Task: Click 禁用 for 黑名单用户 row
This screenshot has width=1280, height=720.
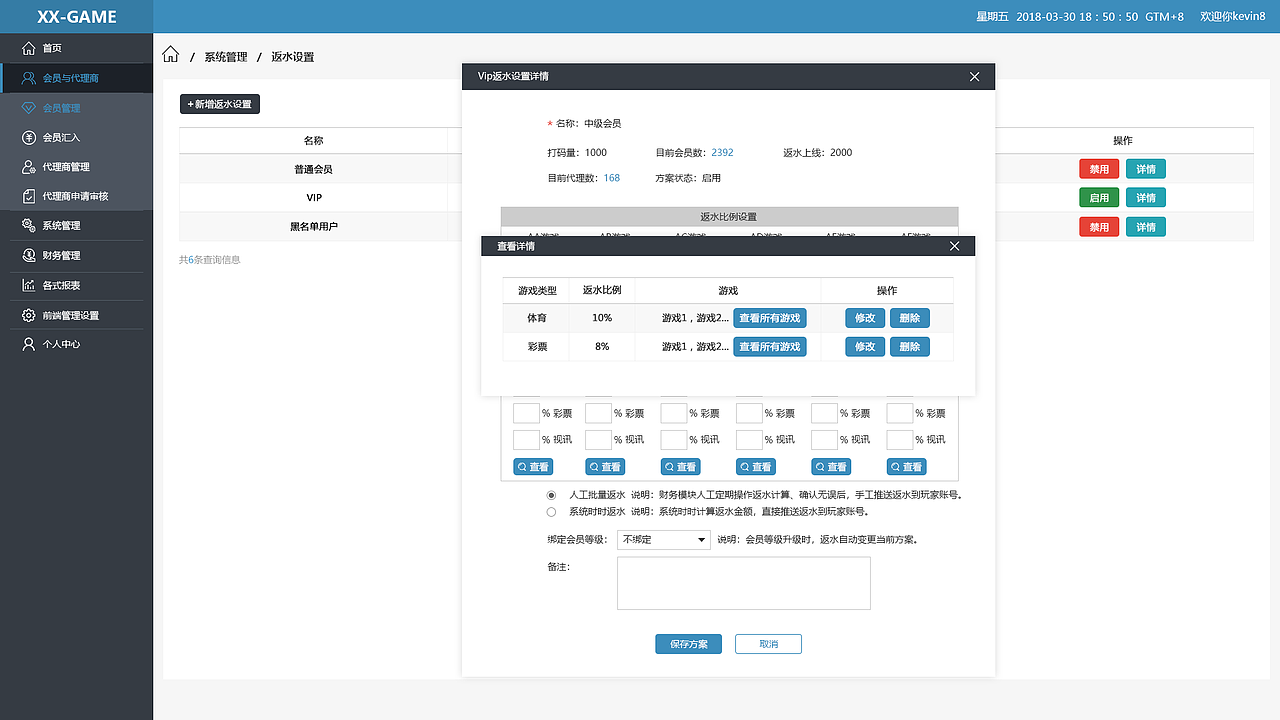Action: click(x=1099, y=227)
